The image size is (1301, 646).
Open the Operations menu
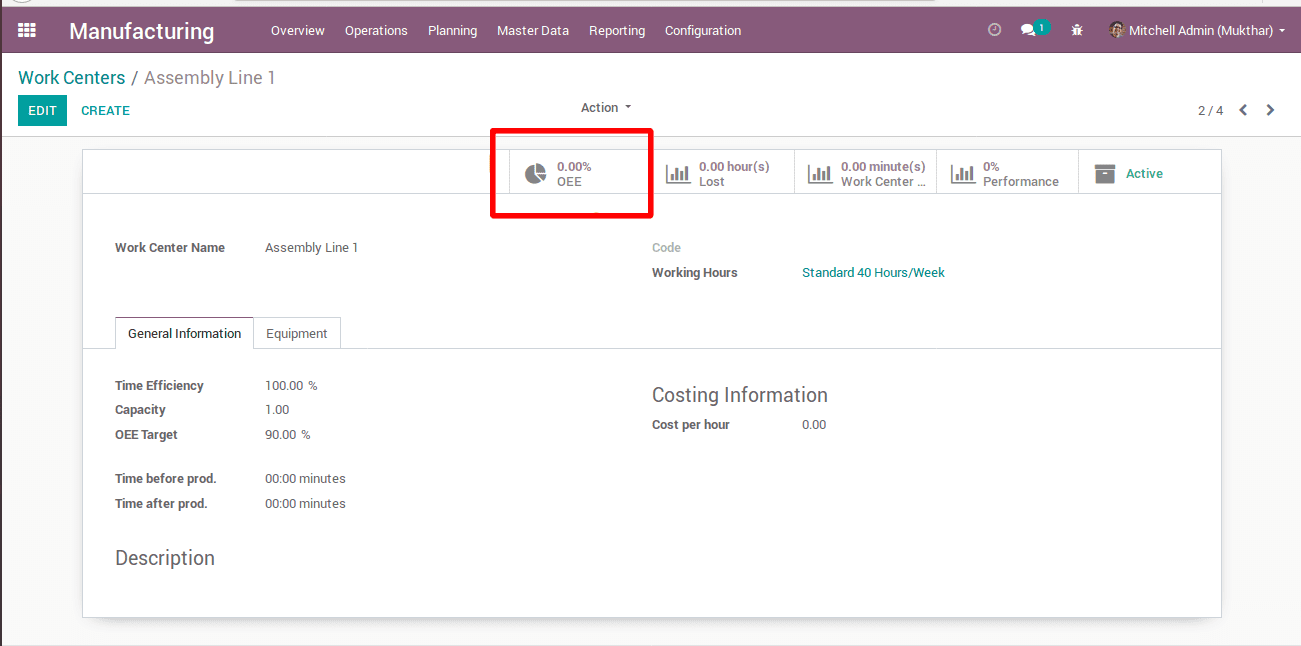coord(376,30)
